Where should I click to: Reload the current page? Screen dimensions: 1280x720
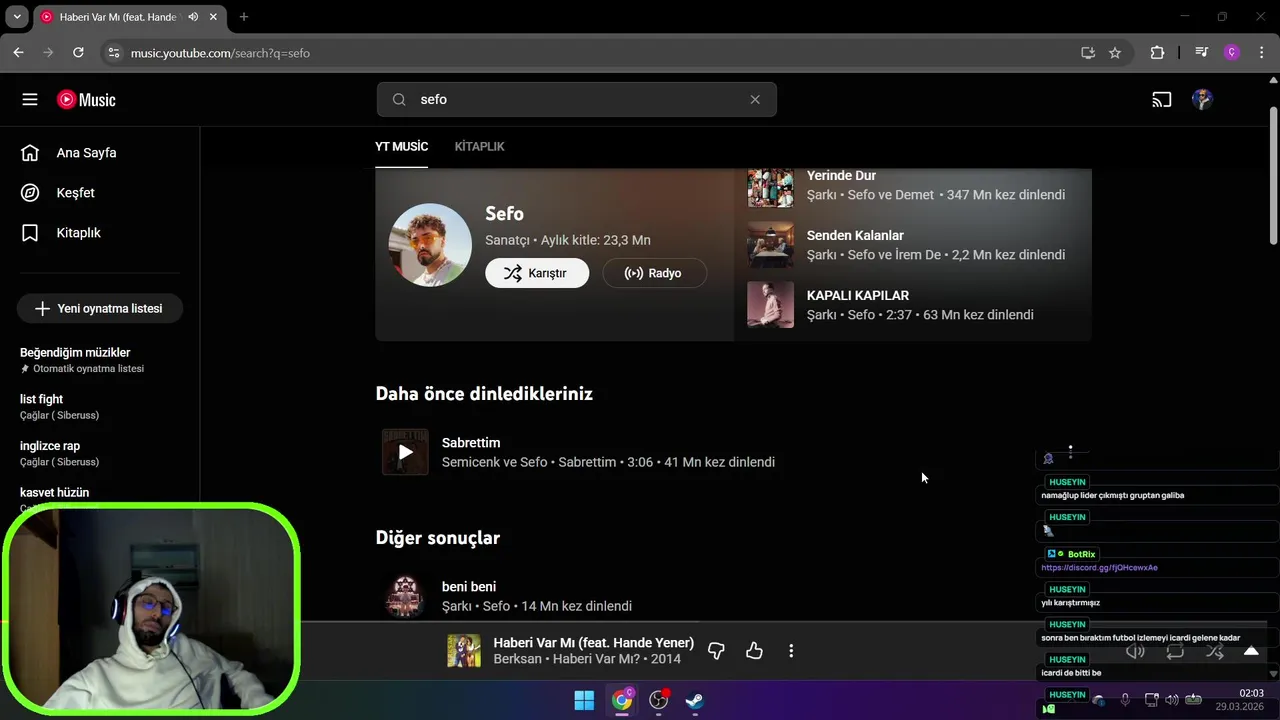point(79,53)
